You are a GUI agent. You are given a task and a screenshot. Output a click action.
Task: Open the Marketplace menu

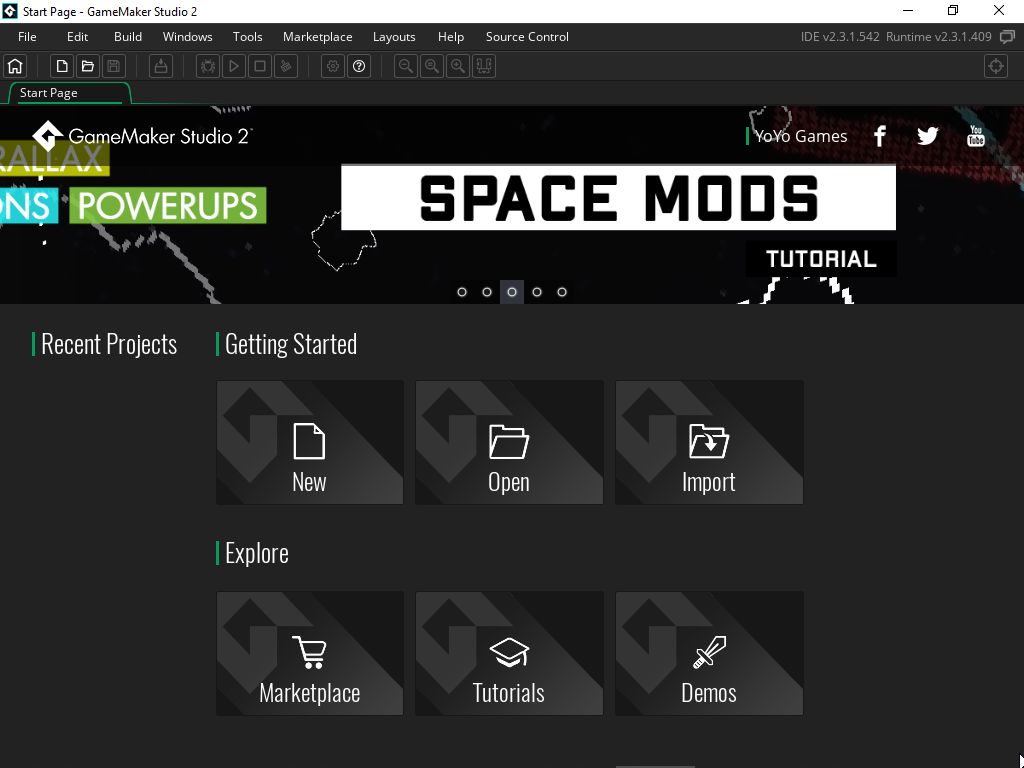click(317, 36)
